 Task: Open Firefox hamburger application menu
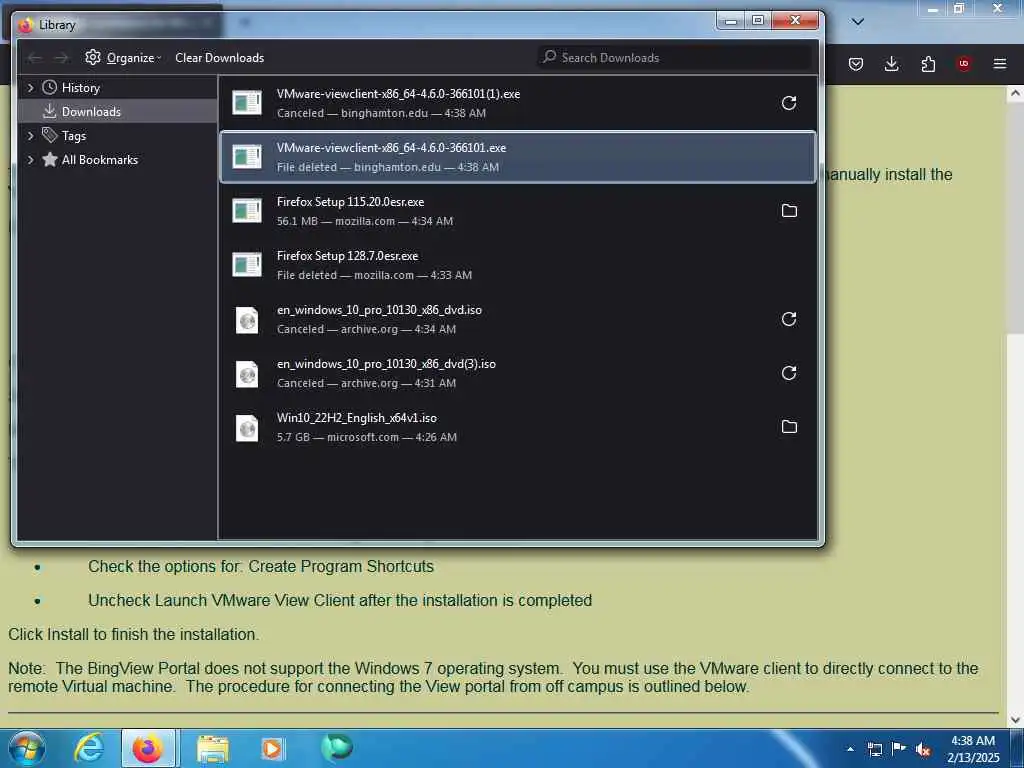click(x=1000, y=64)
